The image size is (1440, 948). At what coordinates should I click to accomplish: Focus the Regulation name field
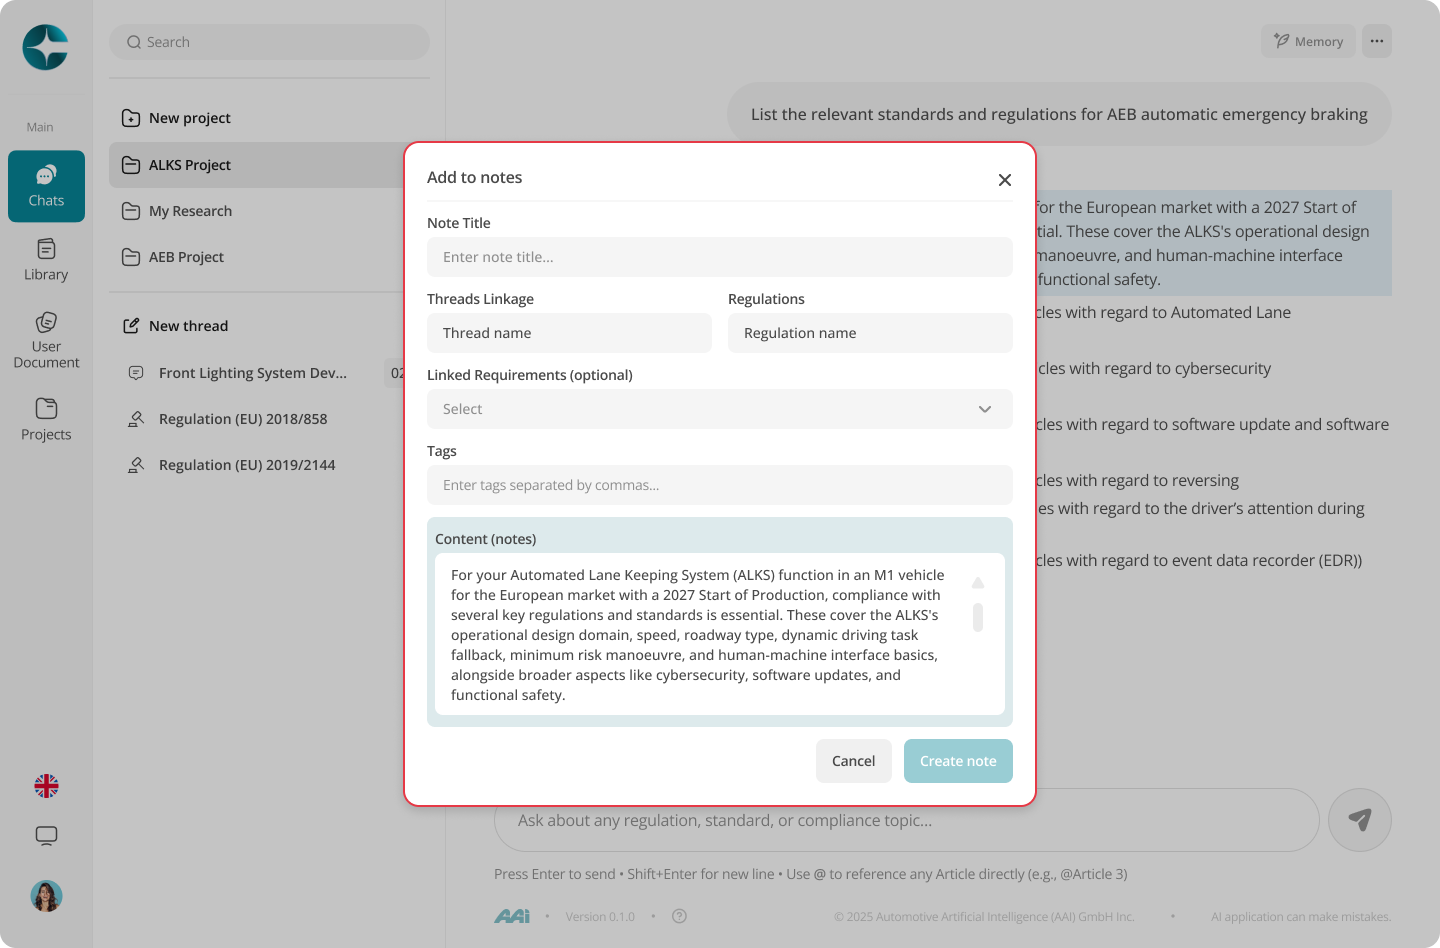point(870,333)
